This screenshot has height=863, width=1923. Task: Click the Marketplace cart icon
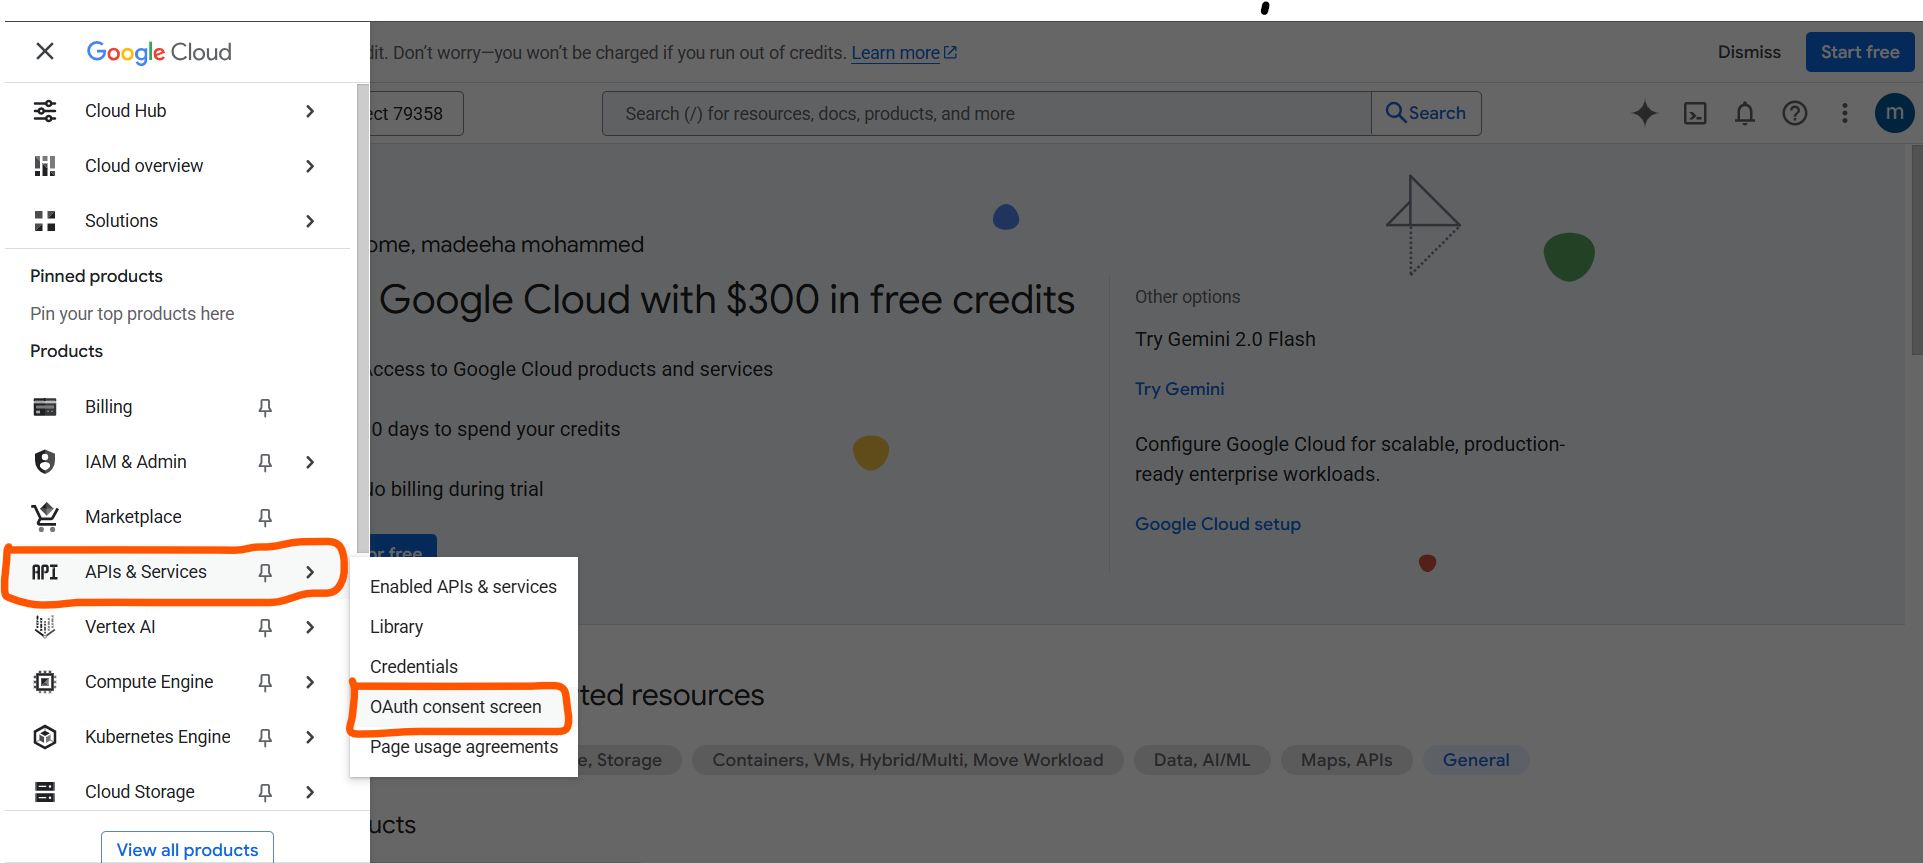[45, 517]
